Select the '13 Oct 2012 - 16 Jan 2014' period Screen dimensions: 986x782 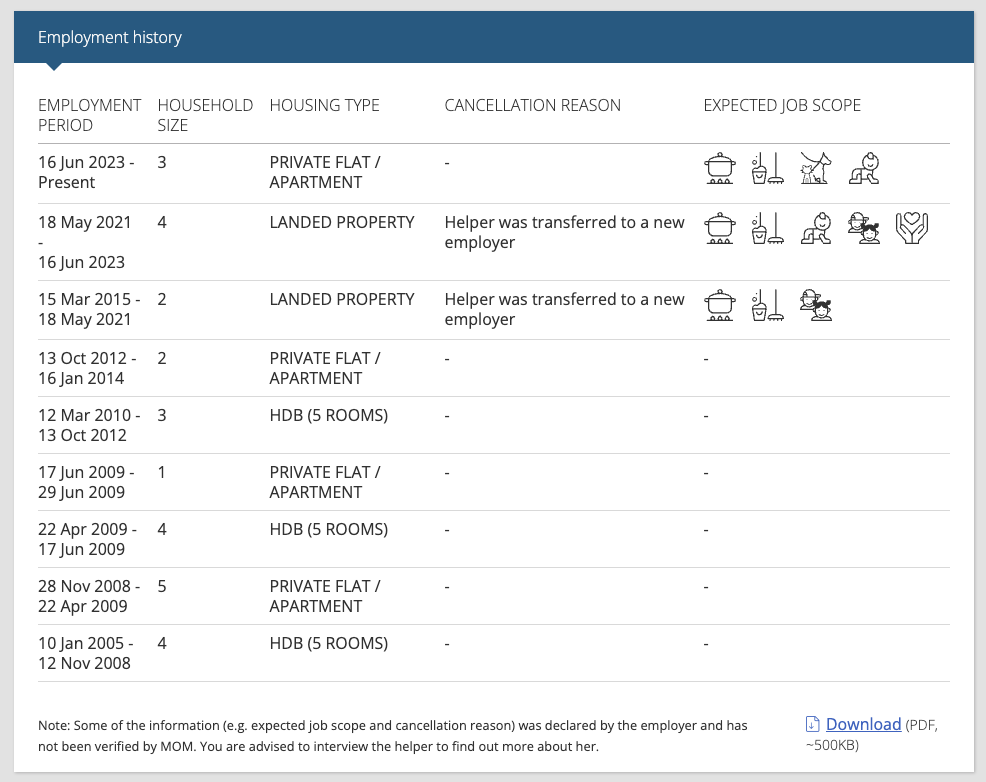pyautogui.click(x=87, y=368)
